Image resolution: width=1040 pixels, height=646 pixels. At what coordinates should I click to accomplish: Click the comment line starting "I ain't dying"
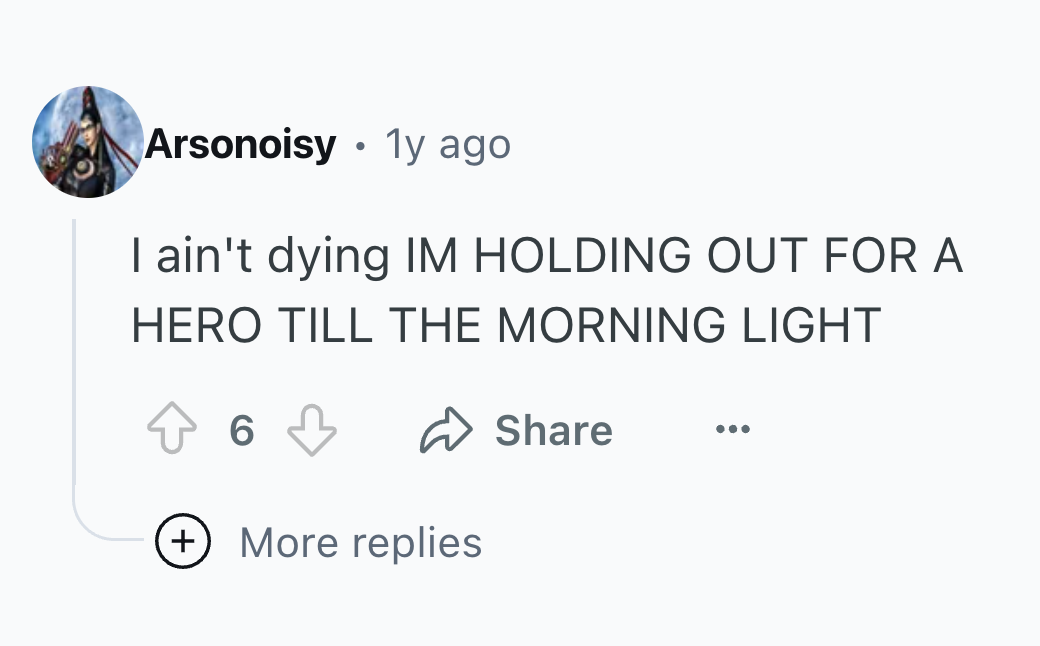(547, 256)
